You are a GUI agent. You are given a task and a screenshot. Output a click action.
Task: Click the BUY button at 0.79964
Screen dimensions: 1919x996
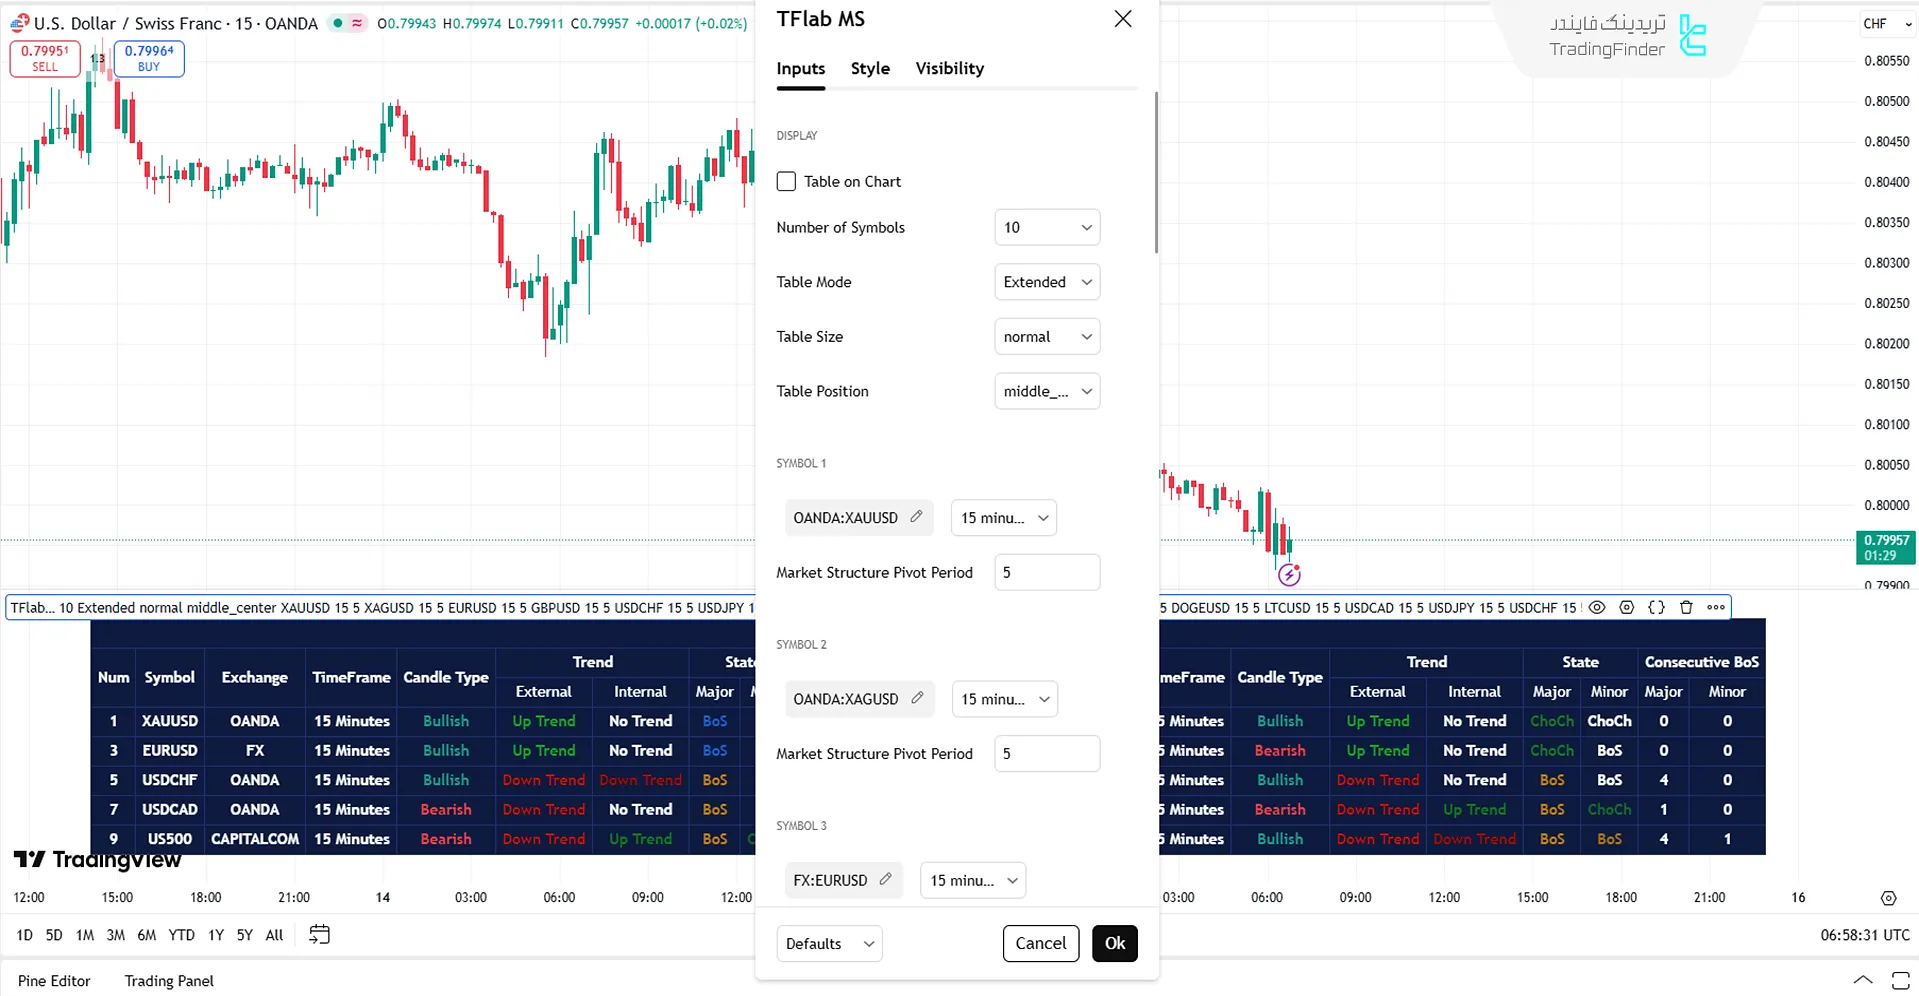[148, 58]
